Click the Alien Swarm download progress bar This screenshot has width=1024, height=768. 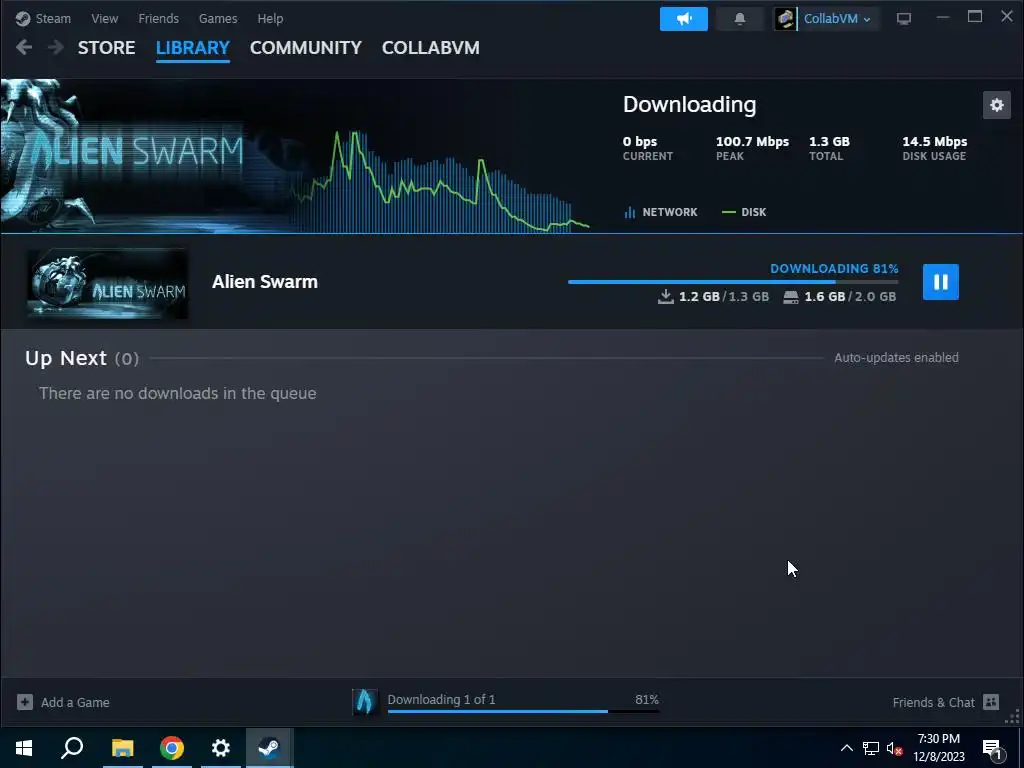733,281
